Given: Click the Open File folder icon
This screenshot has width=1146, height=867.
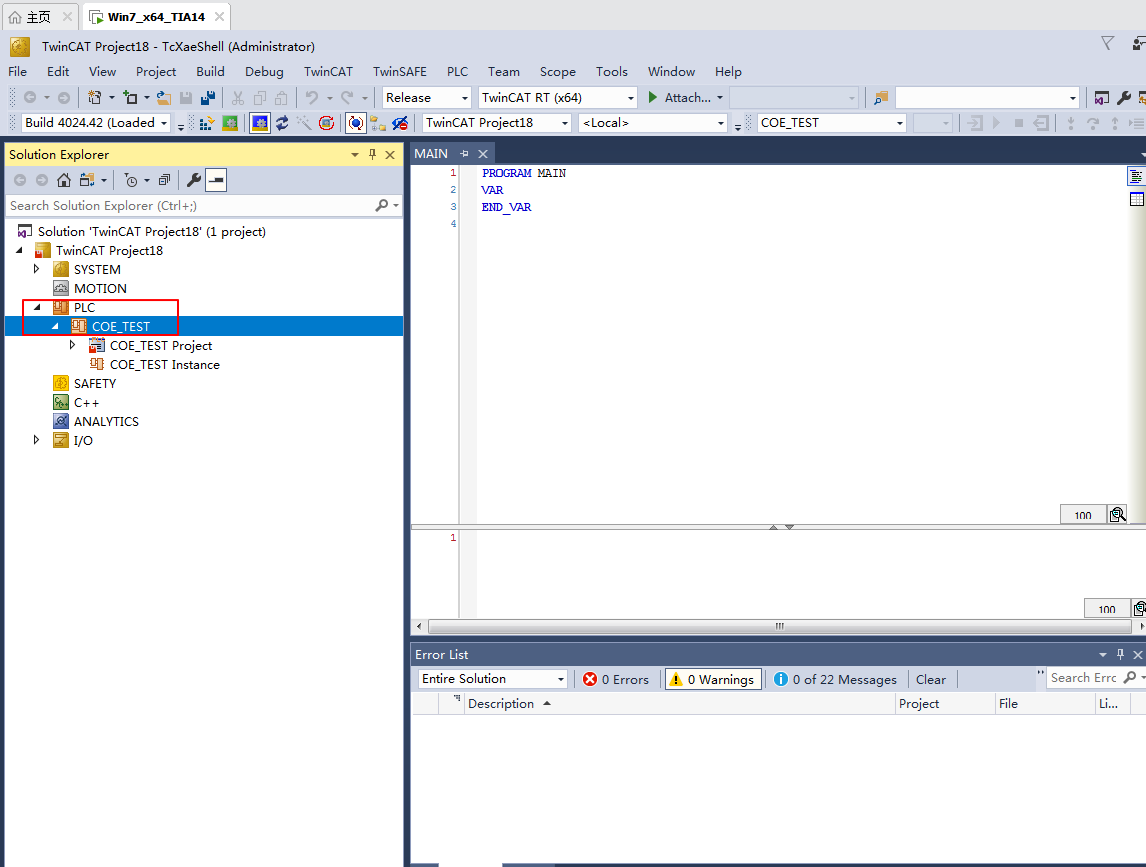Looking at the screenshot, I should (x=164, y=97).
